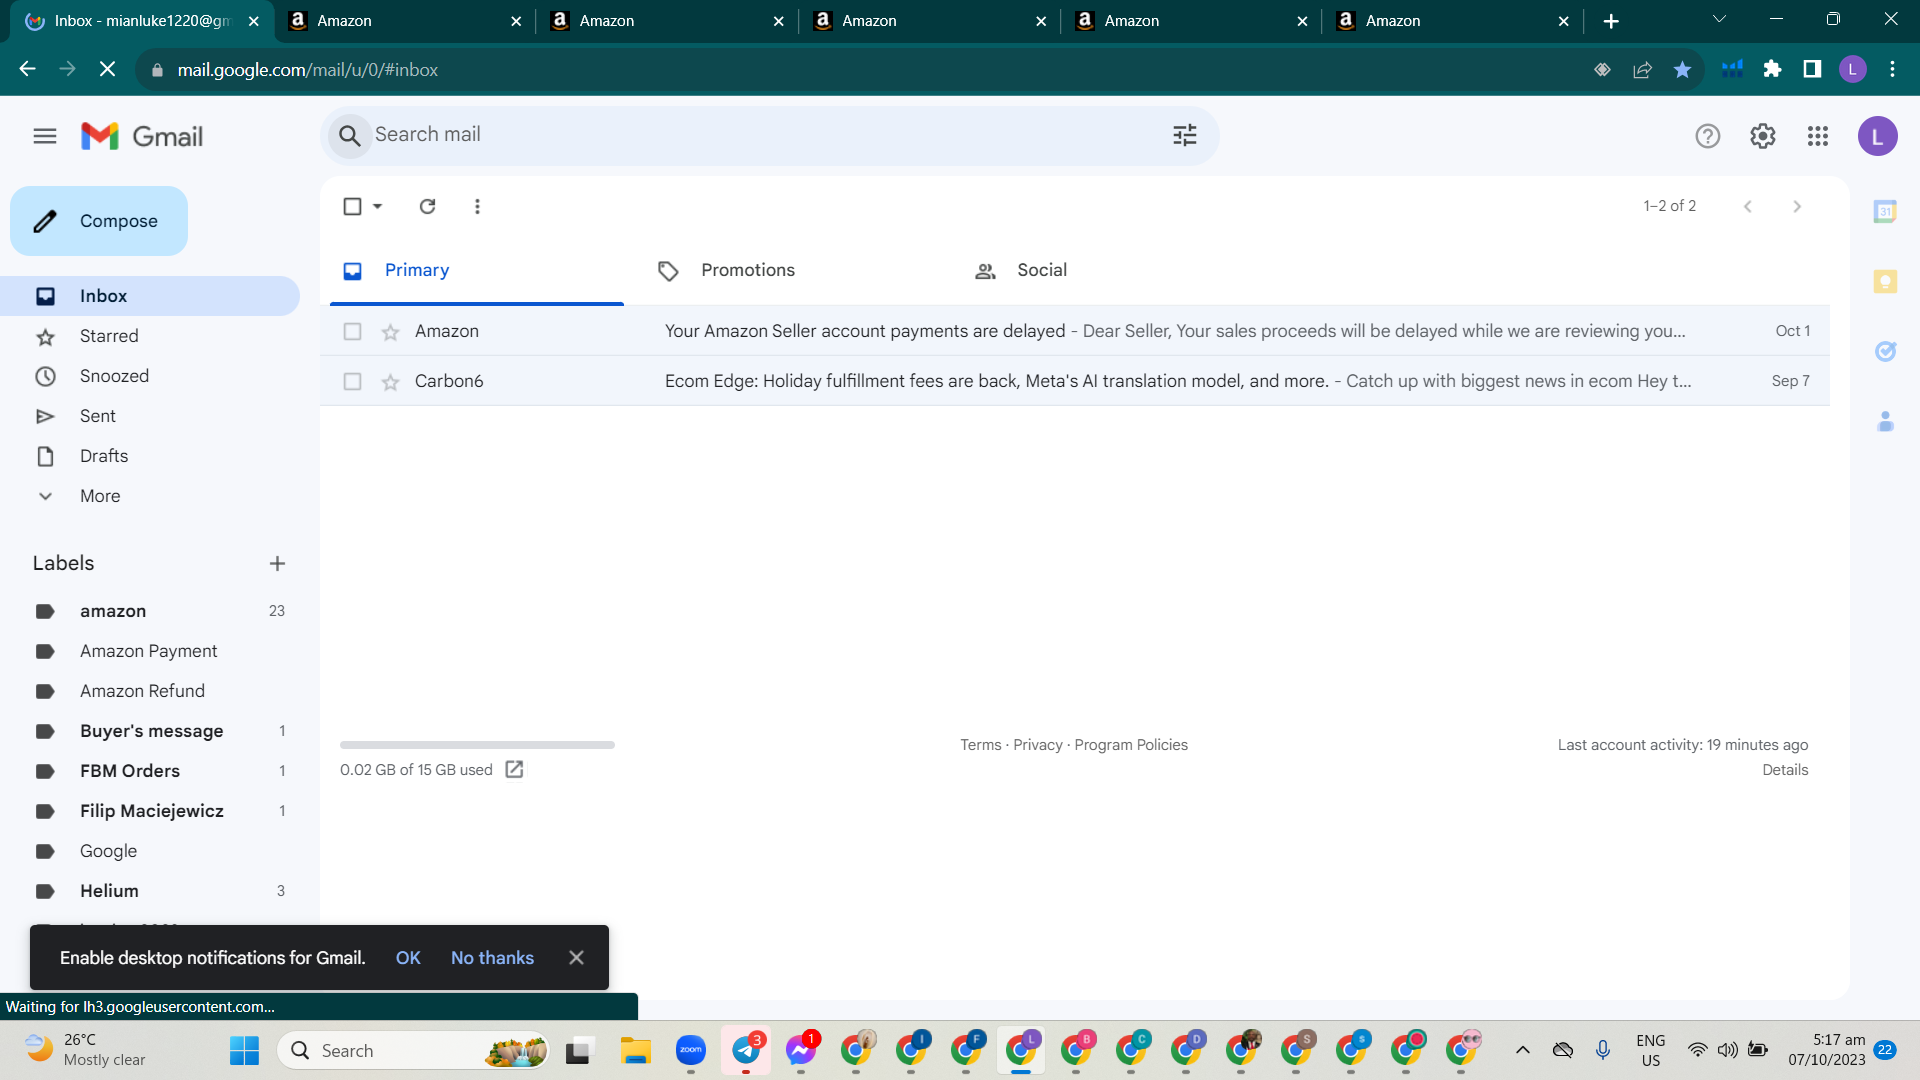Screen dimensions: 1920x1080
Task: Open the Program Policies link
Action: (1131, 745)
